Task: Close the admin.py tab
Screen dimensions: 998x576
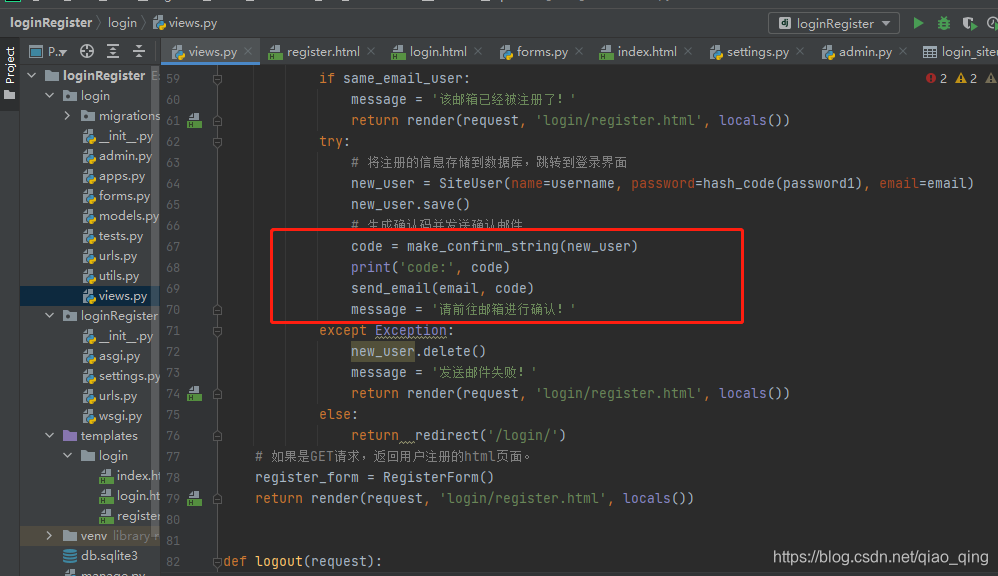Action: click(903, 52)
